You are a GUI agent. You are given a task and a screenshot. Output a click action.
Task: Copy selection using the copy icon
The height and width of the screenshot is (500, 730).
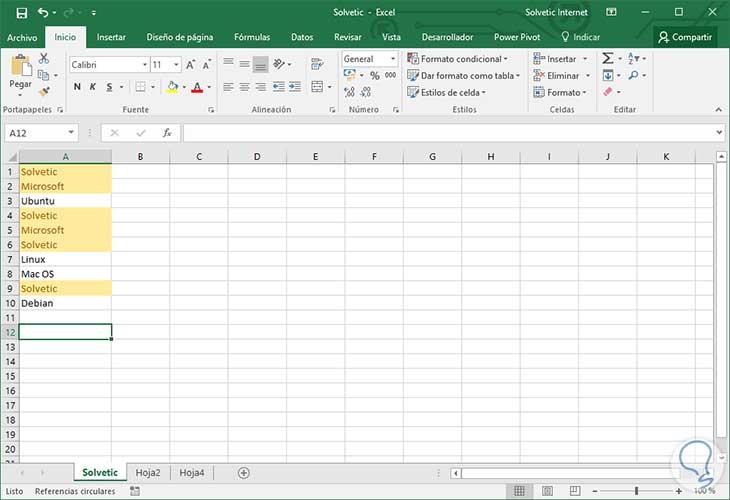43,75
